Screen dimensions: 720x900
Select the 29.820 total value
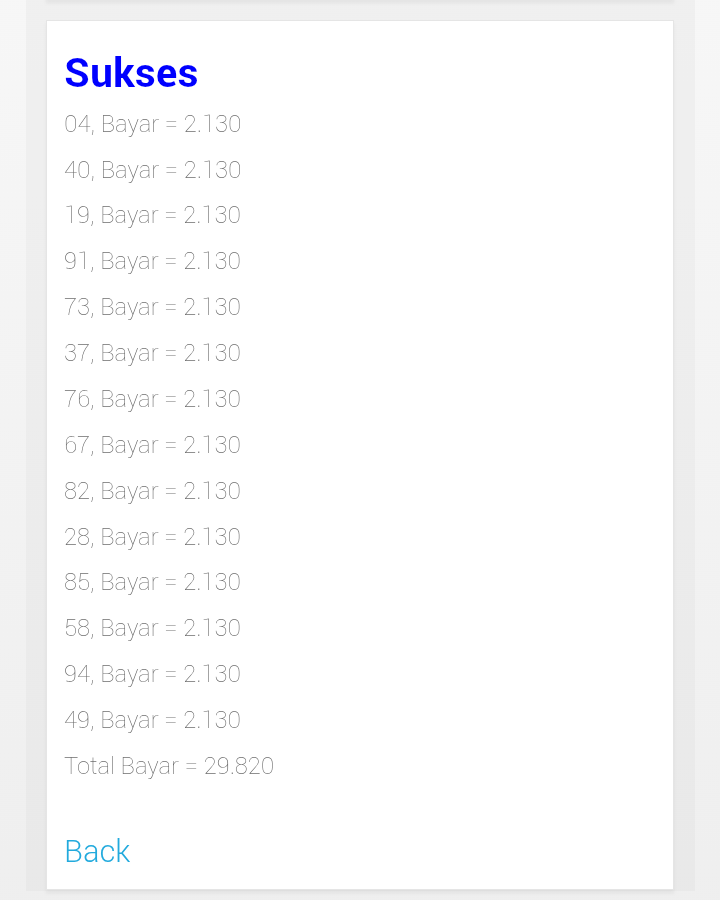[239, 766]
